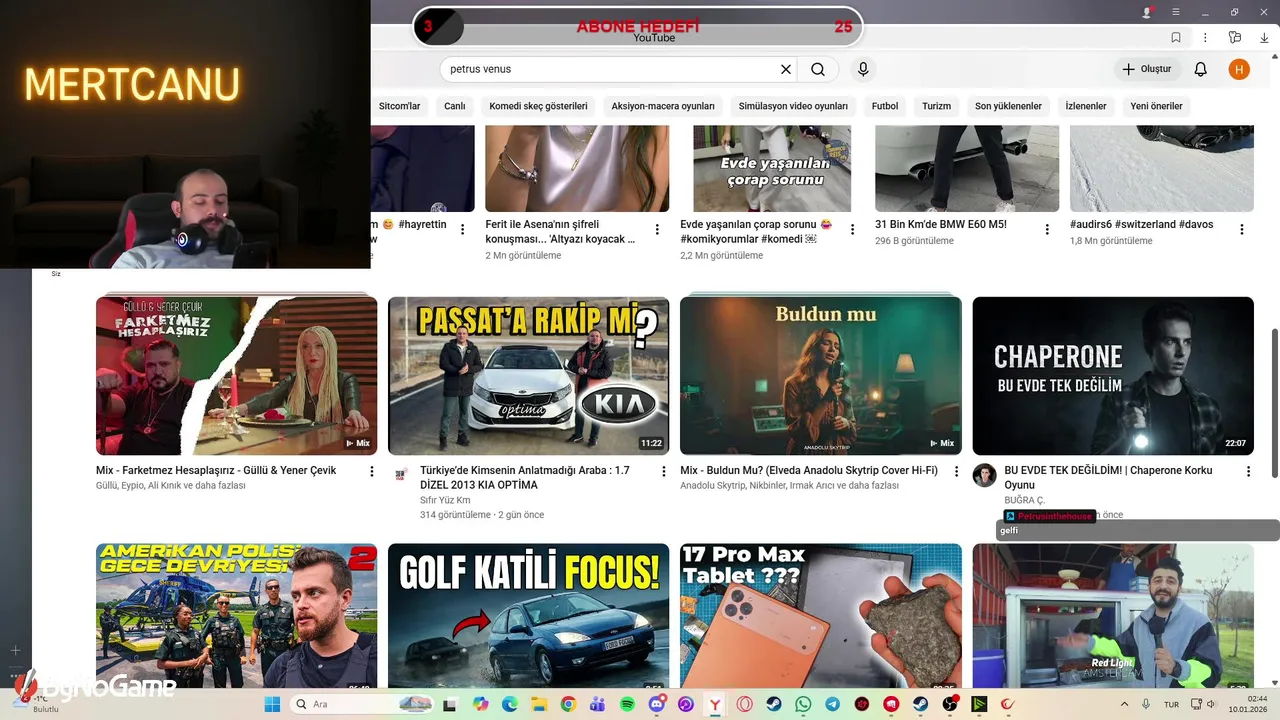Open the orange H account avatar
Image resolution: width=1280 pixels, height=720 pixels.
[x=1239, y=69]
